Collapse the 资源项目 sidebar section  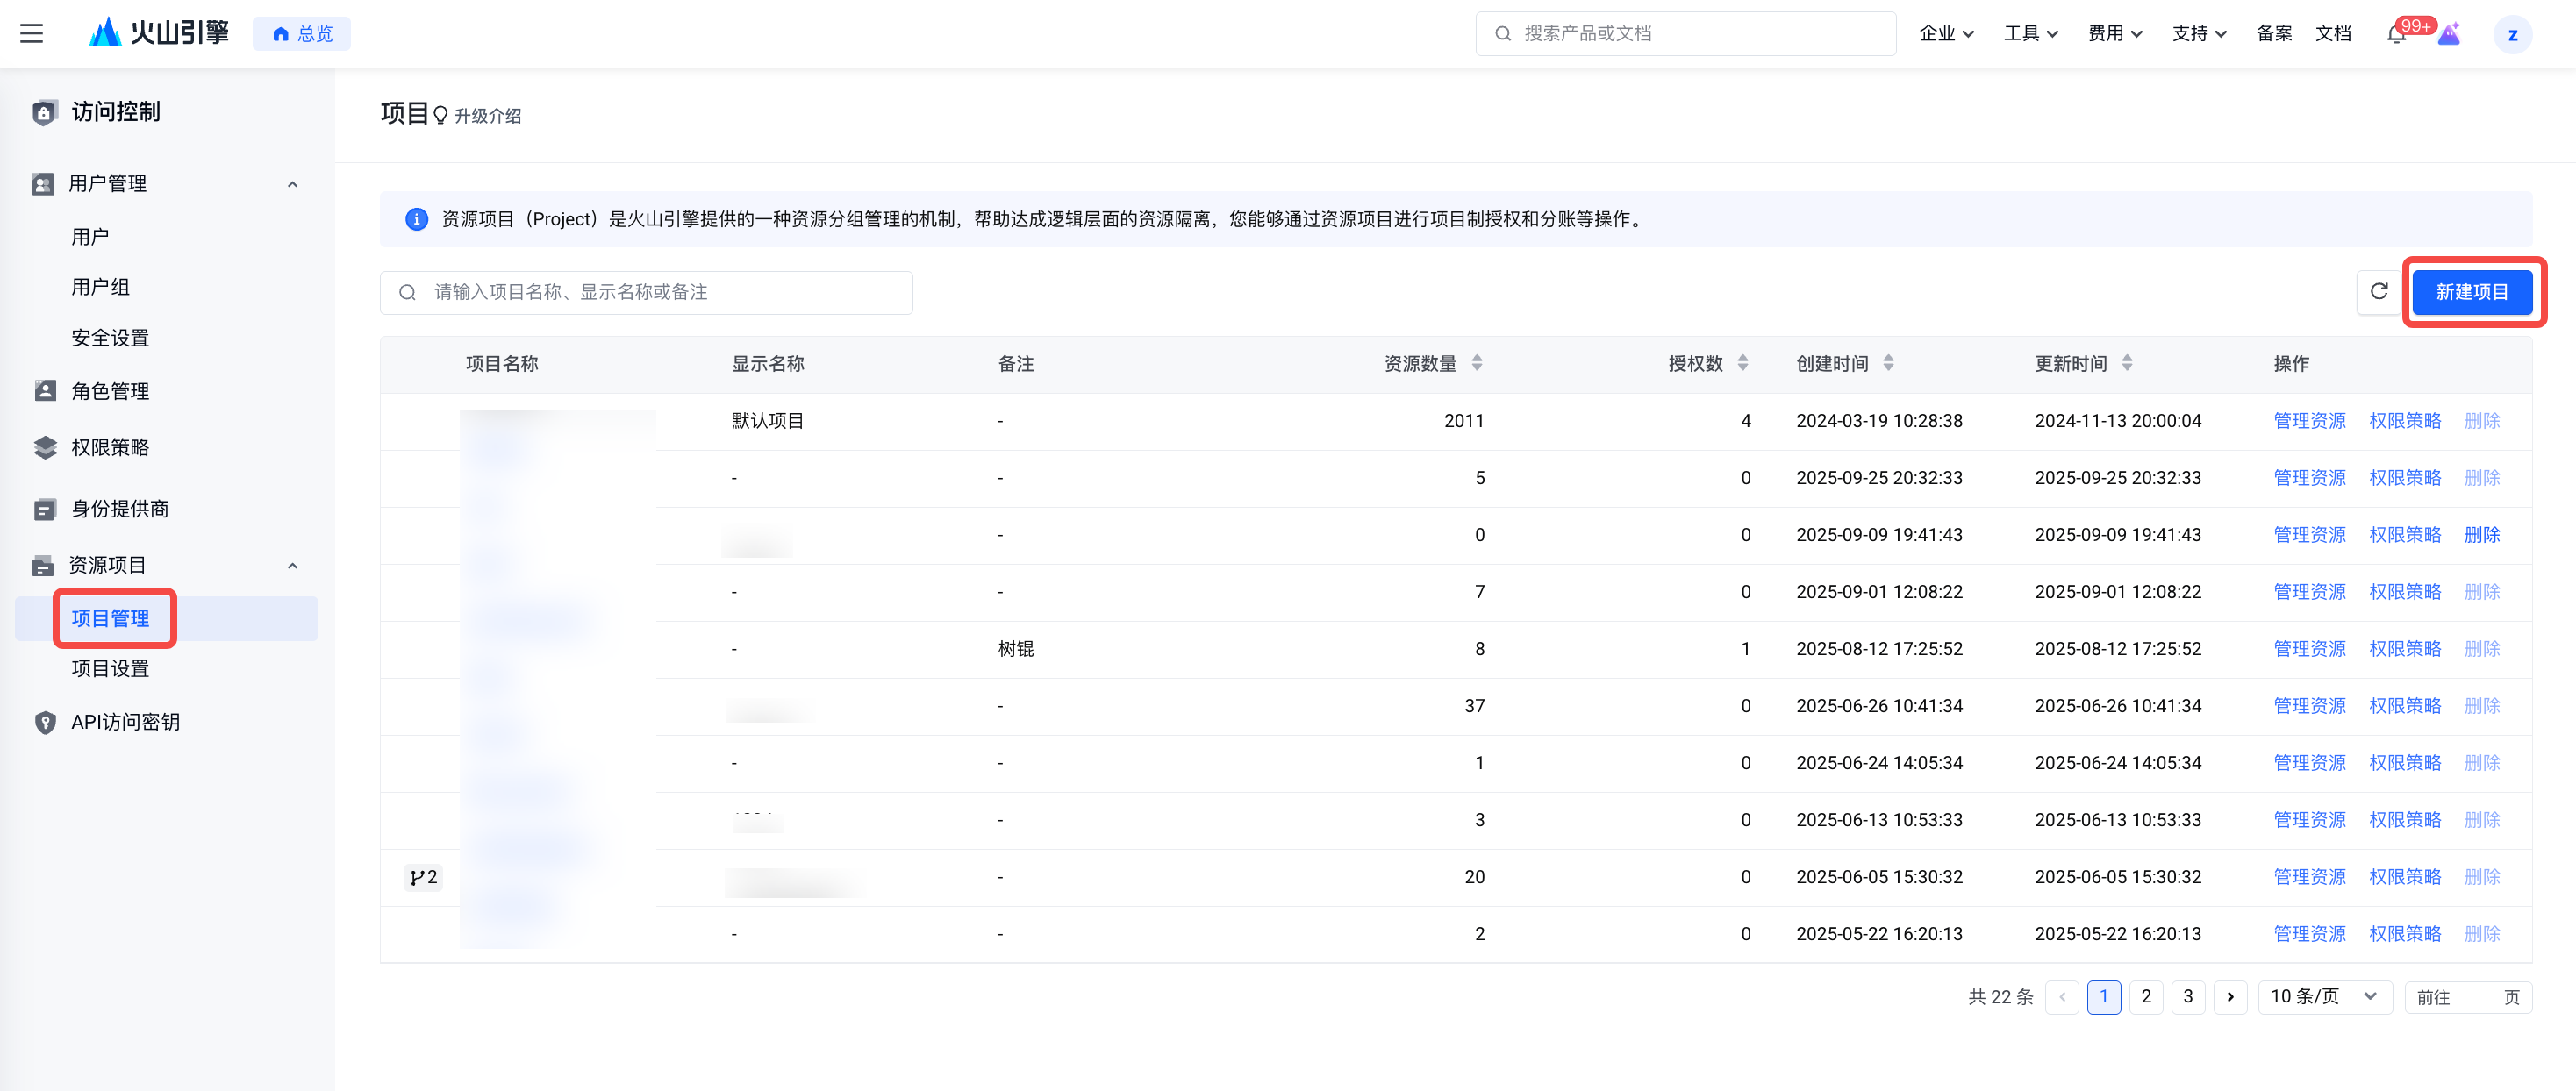(x=292, y=566)
